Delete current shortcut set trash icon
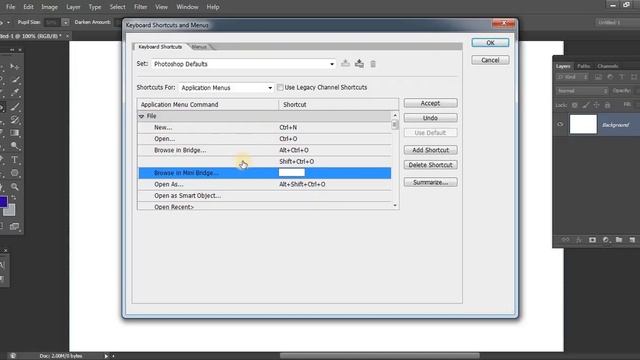 point(373,64)
